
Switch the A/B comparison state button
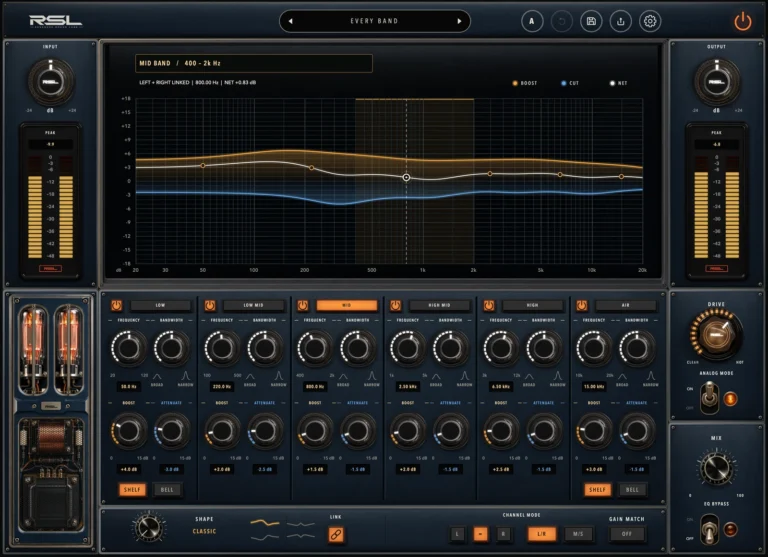(532, 21)
